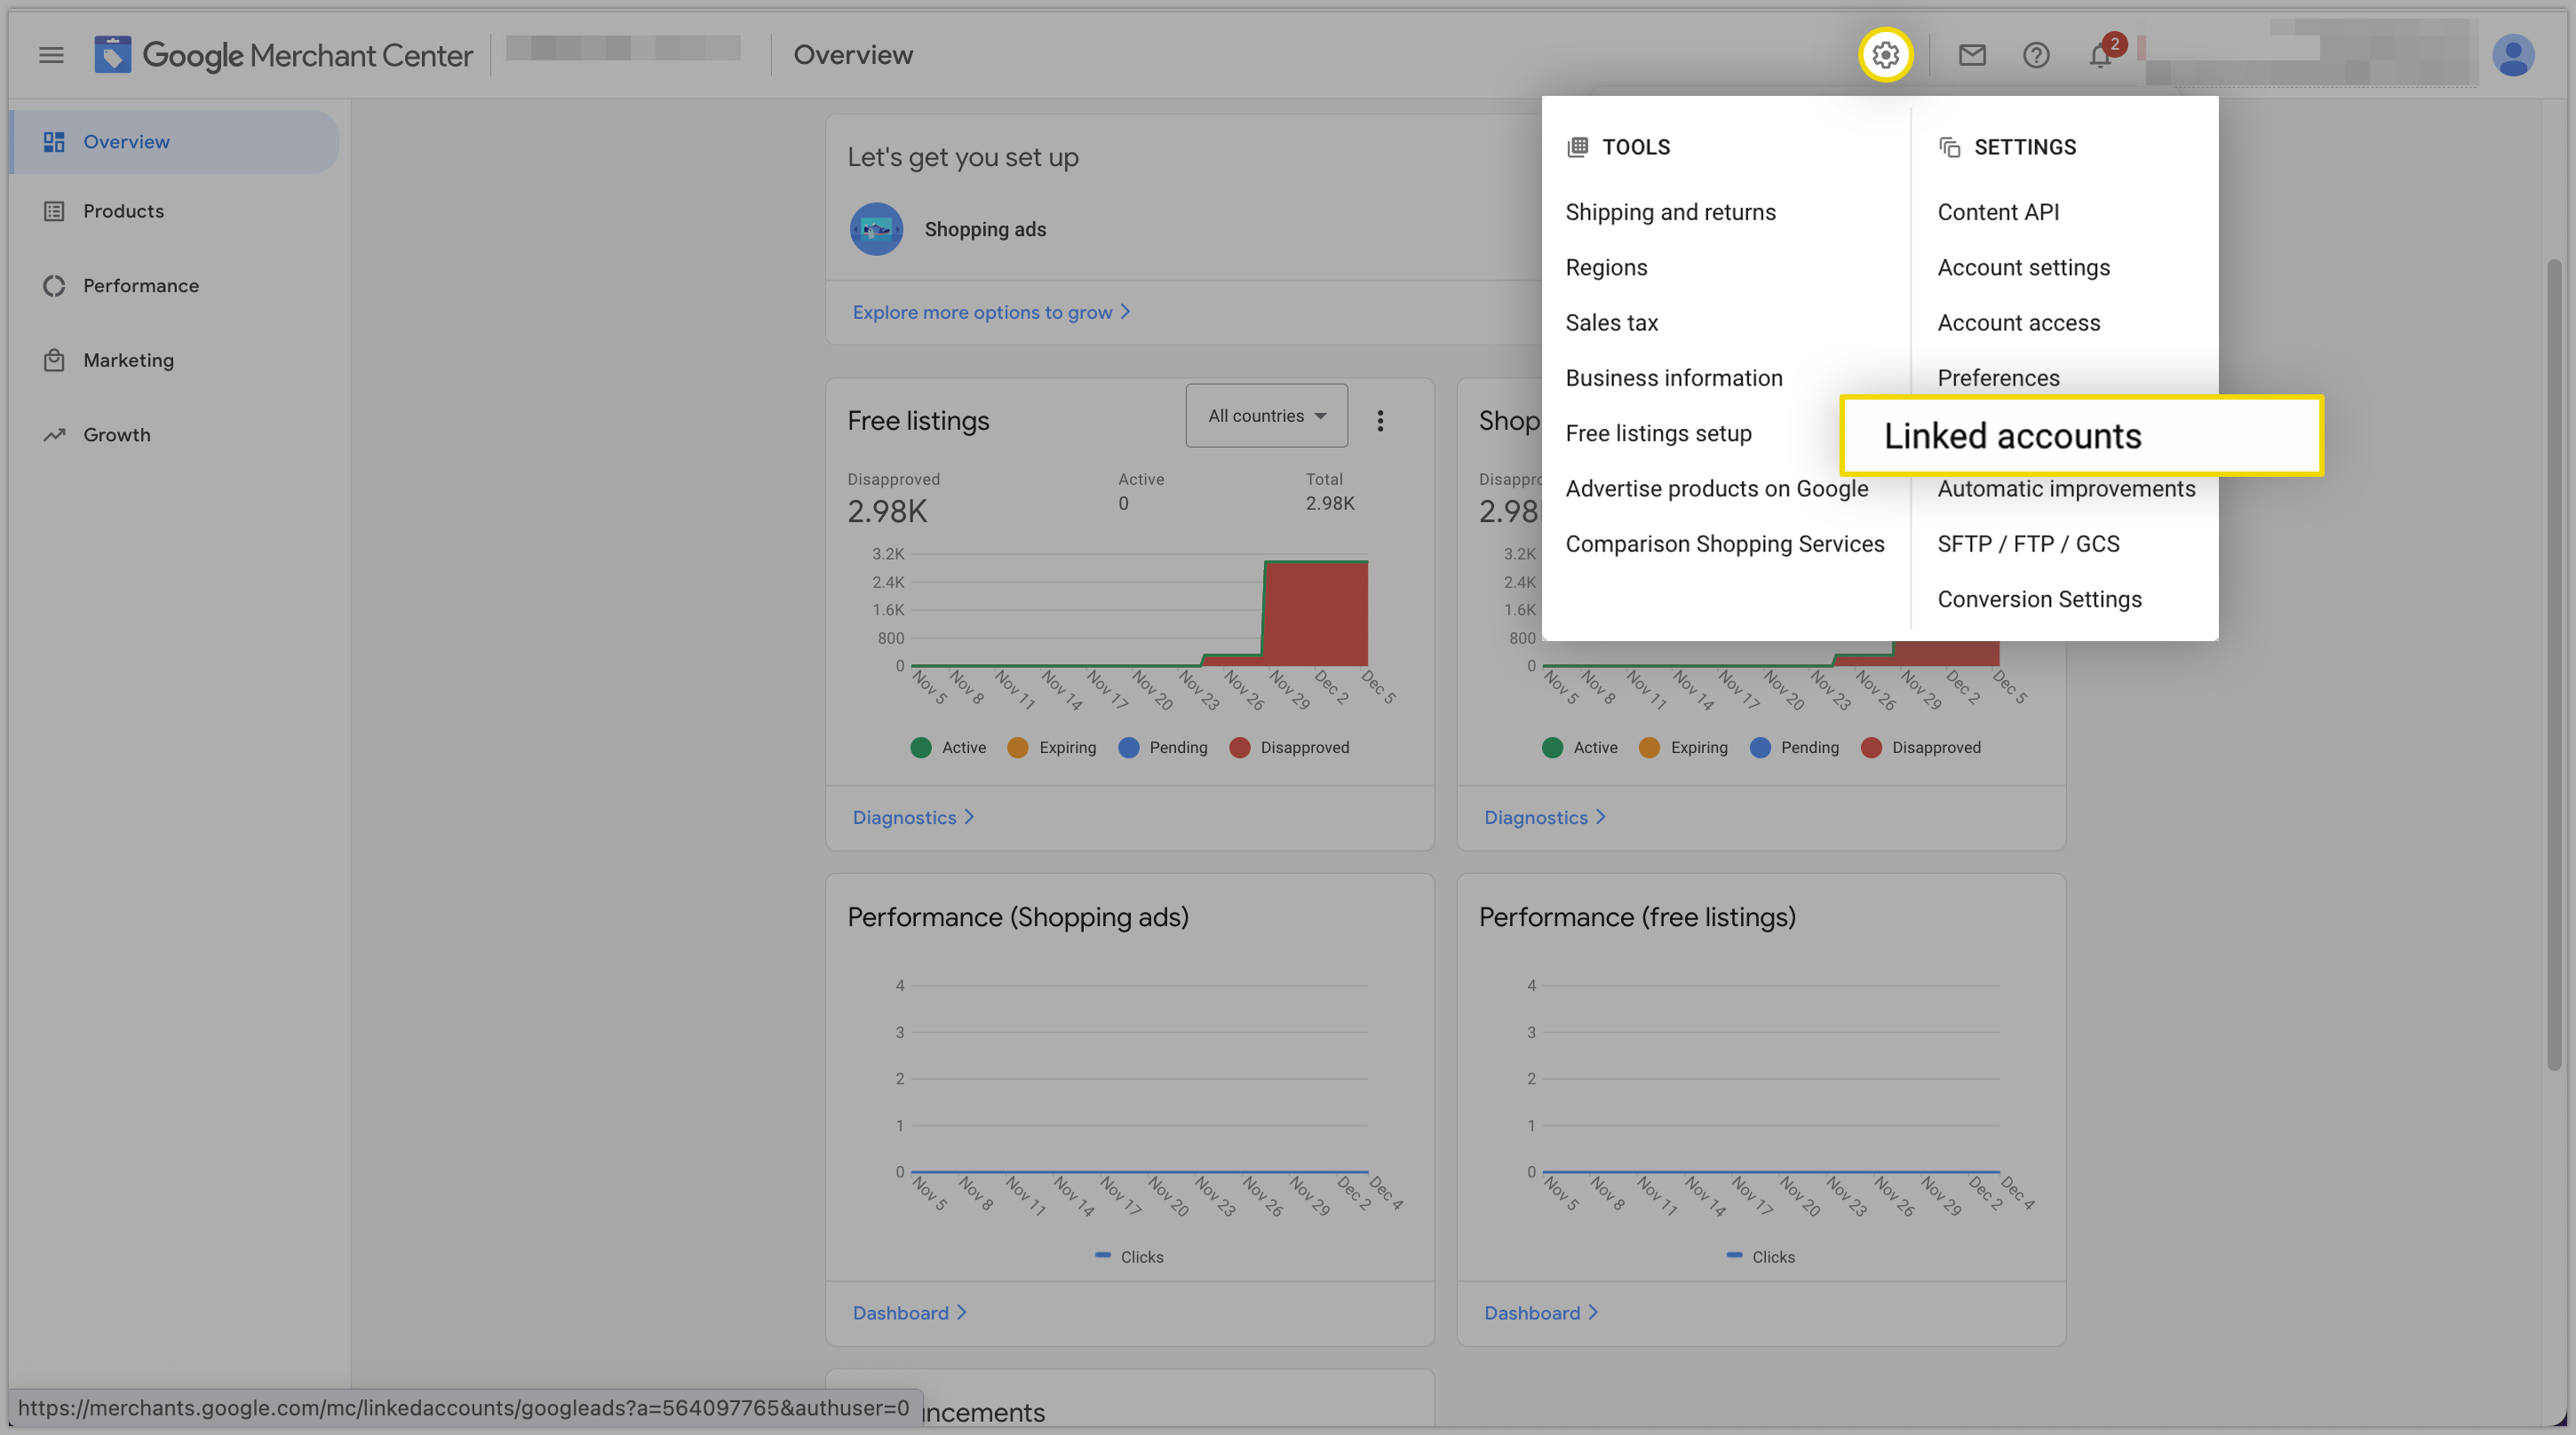The height and width of the screenshot is (1435, 2576).
Task: Open Content API settings
Action: (x=1998, y=212)
